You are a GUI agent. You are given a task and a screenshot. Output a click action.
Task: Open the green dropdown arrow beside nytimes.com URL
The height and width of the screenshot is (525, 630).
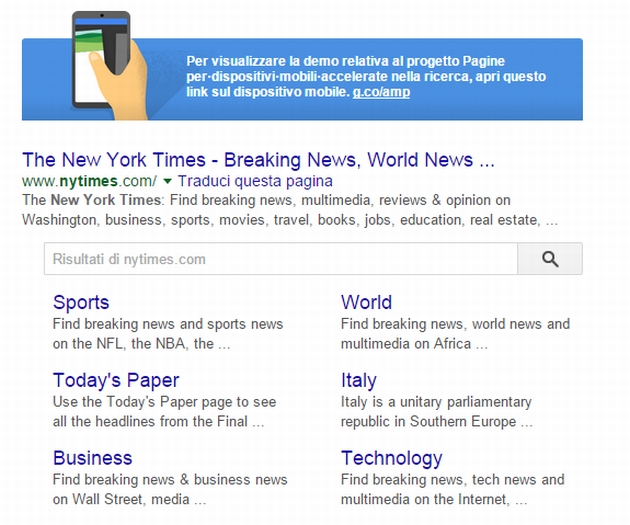tap(168, 182)
